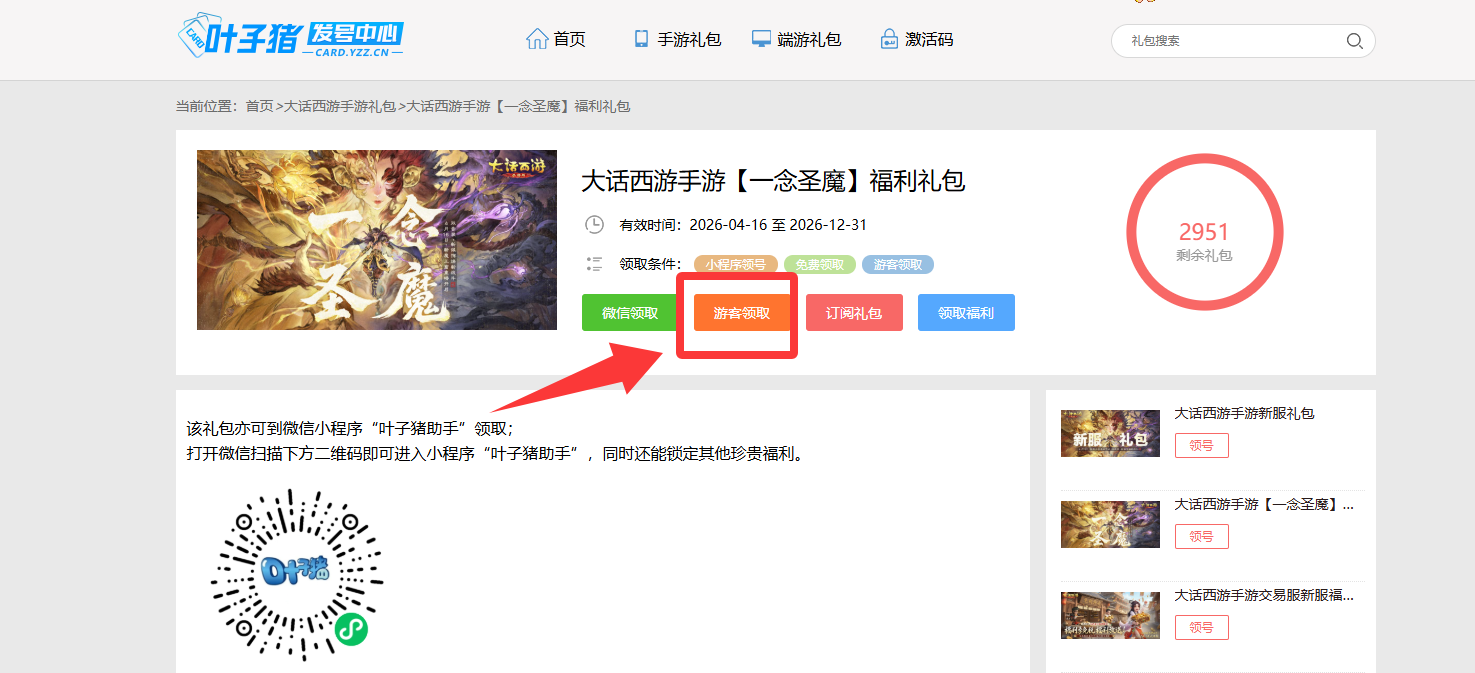The height and width of the screenshot is (673, 1475).
Task: Click 领号 button for 新服礼包
Action: [1201, 445]
